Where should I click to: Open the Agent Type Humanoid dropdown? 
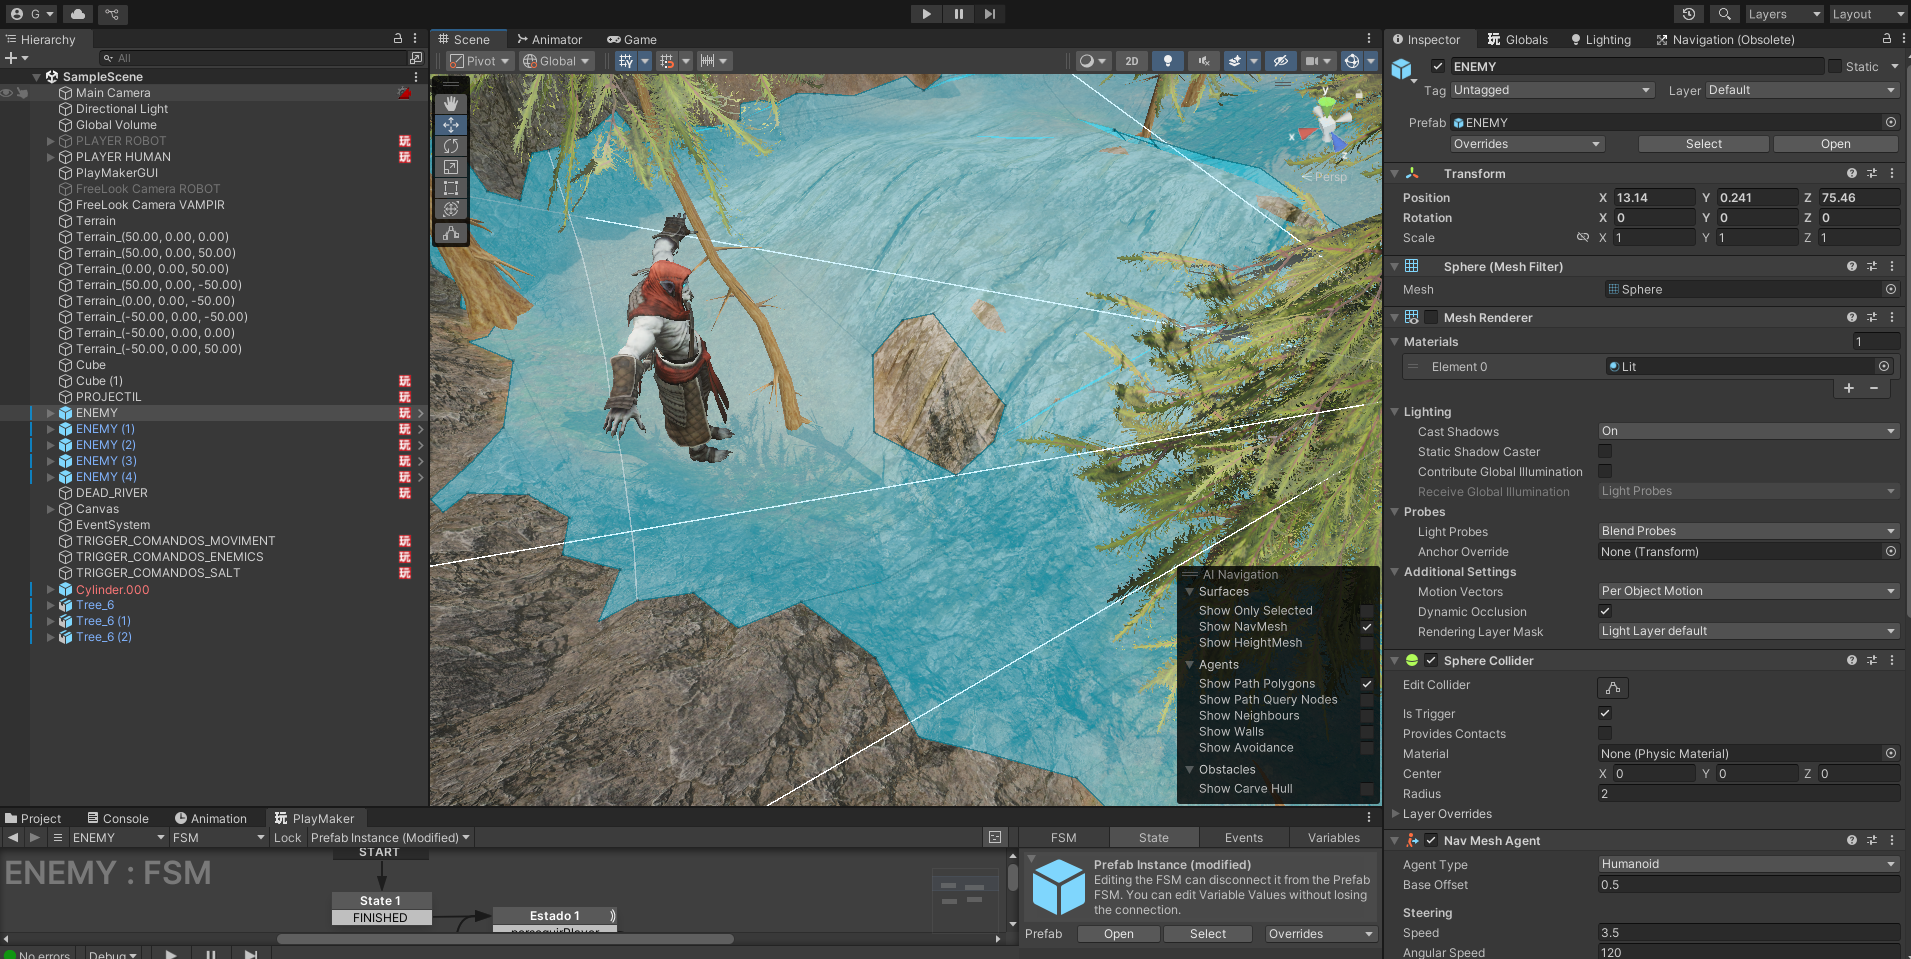[x=1747, y=864]
